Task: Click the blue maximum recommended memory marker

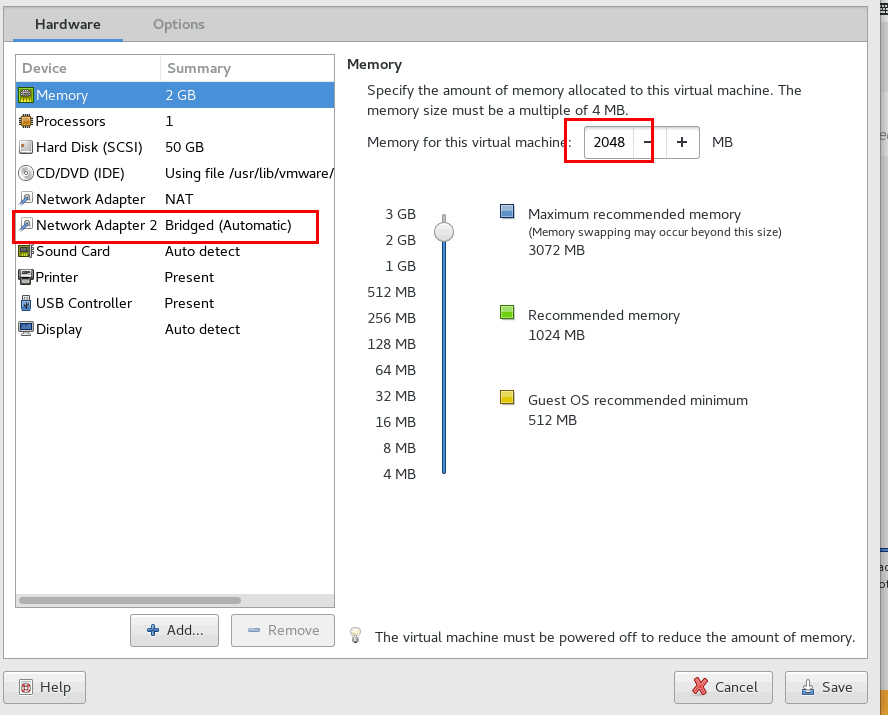Action: pyautogui.click(x=506, y=209)
